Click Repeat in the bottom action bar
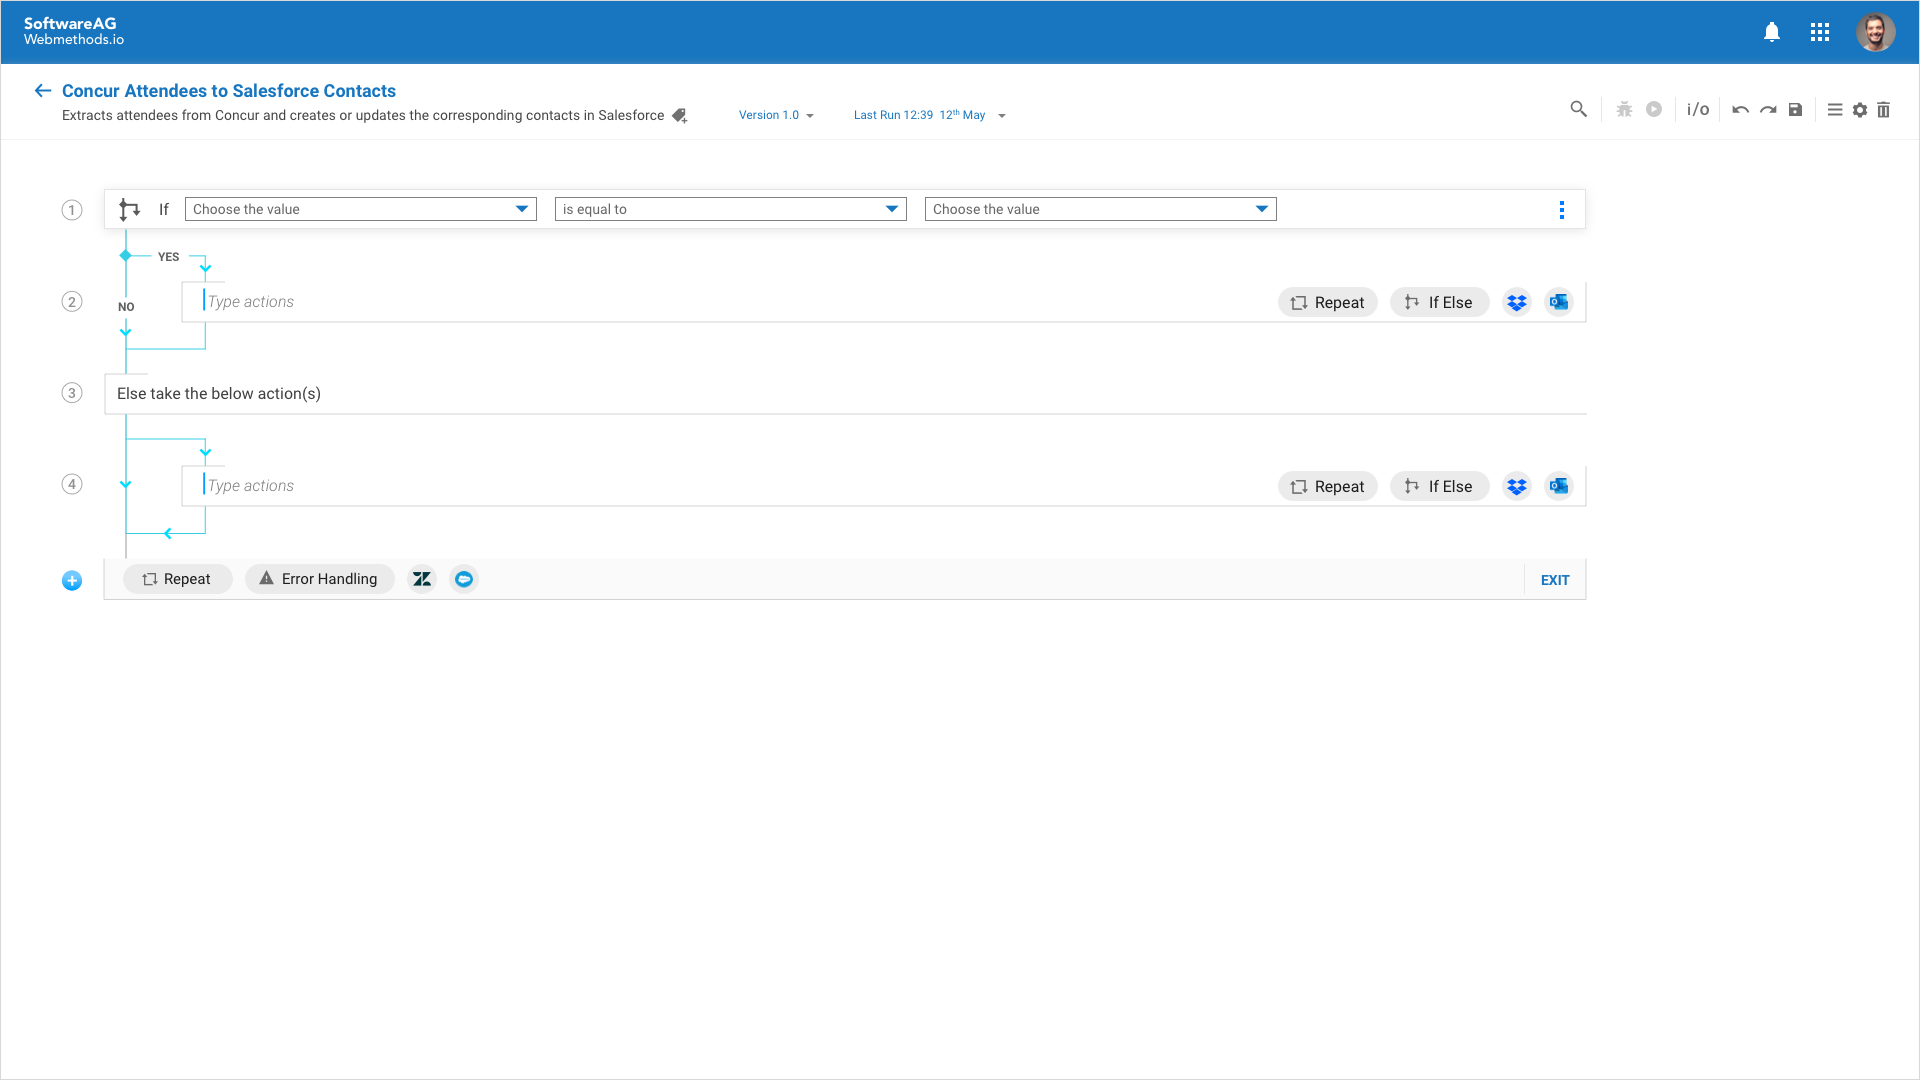Viewport: 1920px width, 1080px height. 177,579
